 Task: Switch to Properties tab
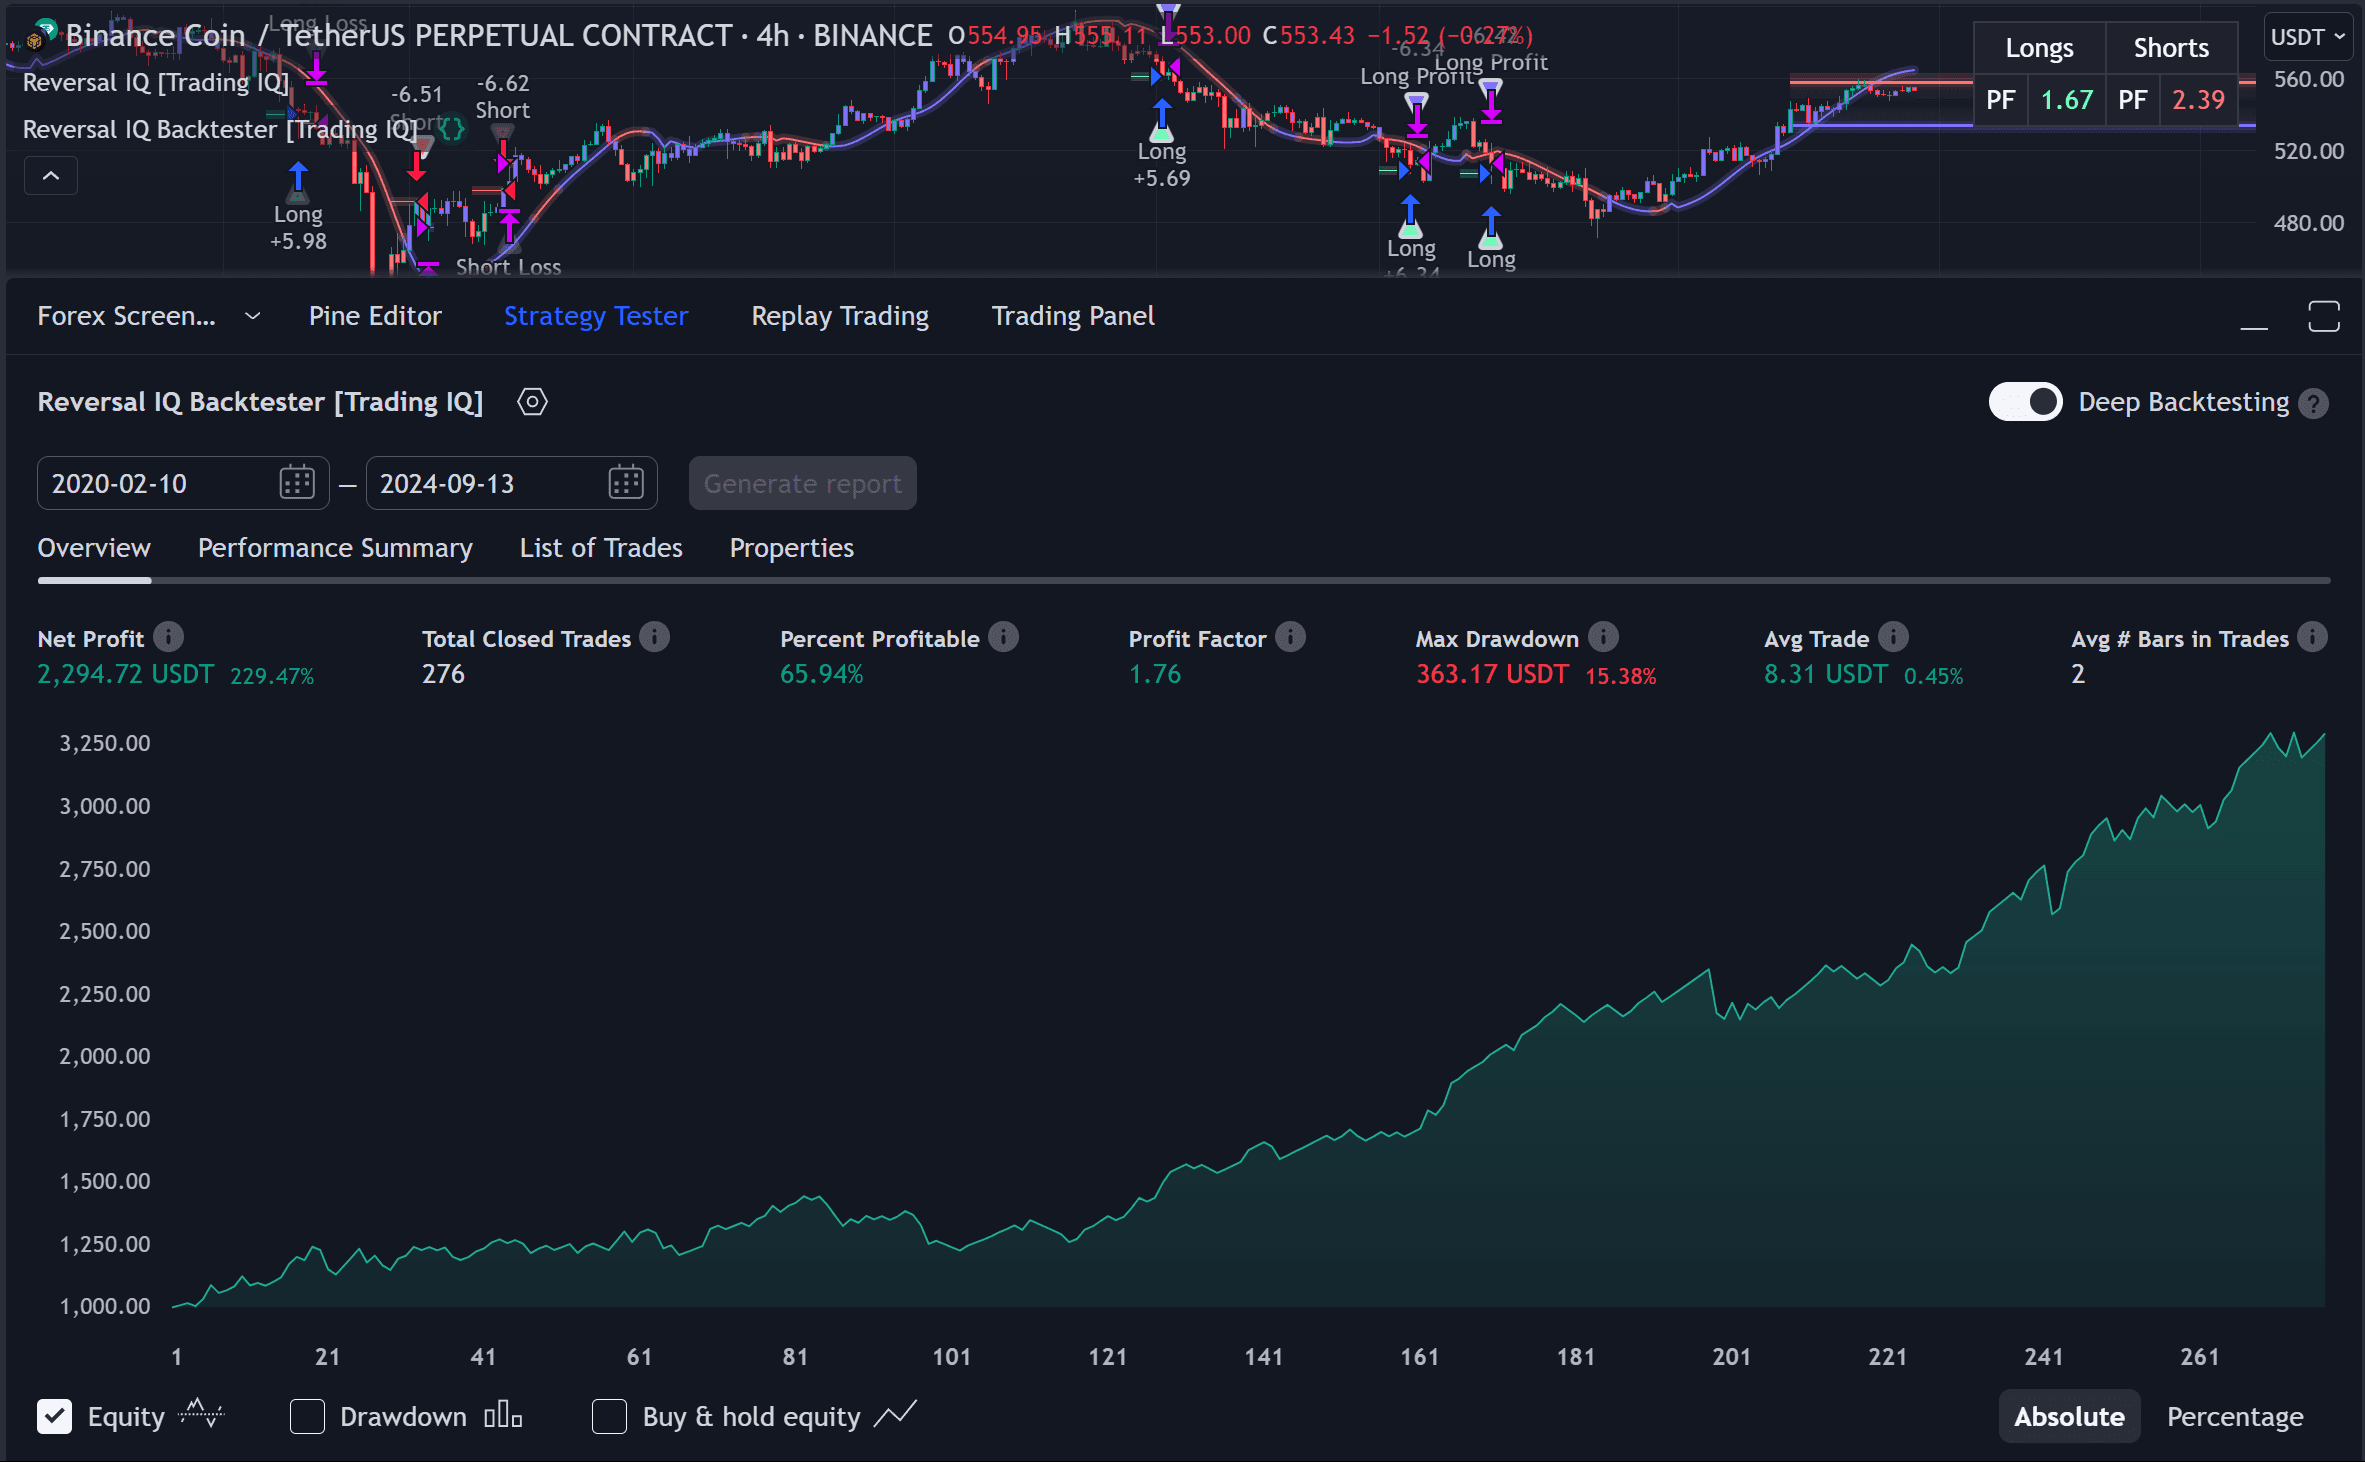point(792,548)
